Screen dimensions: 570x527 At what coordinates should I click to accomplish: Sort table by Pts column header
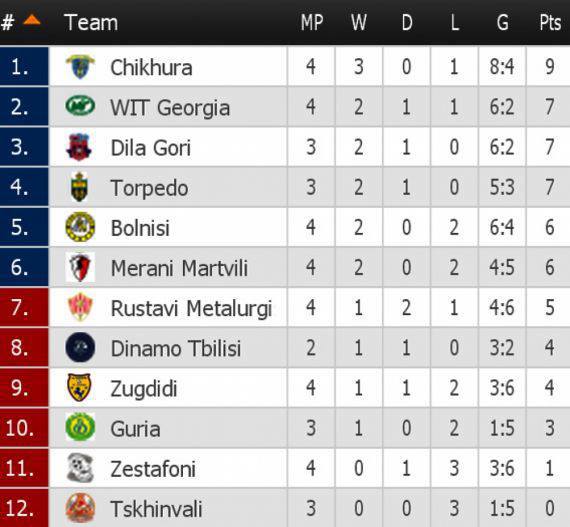[x=550, y=23]
